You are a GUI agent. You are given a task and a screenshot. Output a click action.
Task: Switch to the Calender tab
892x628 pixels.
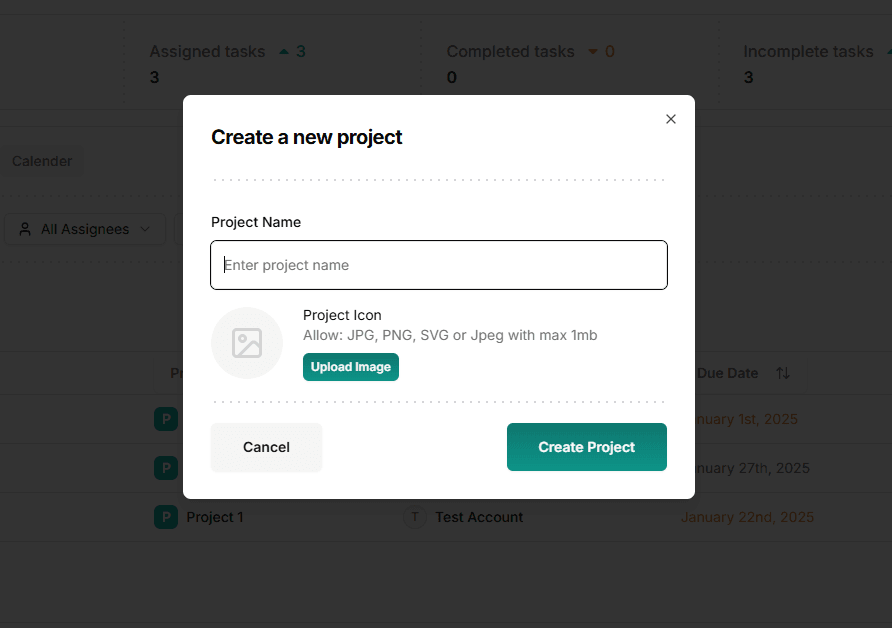[x=42, y=161]
